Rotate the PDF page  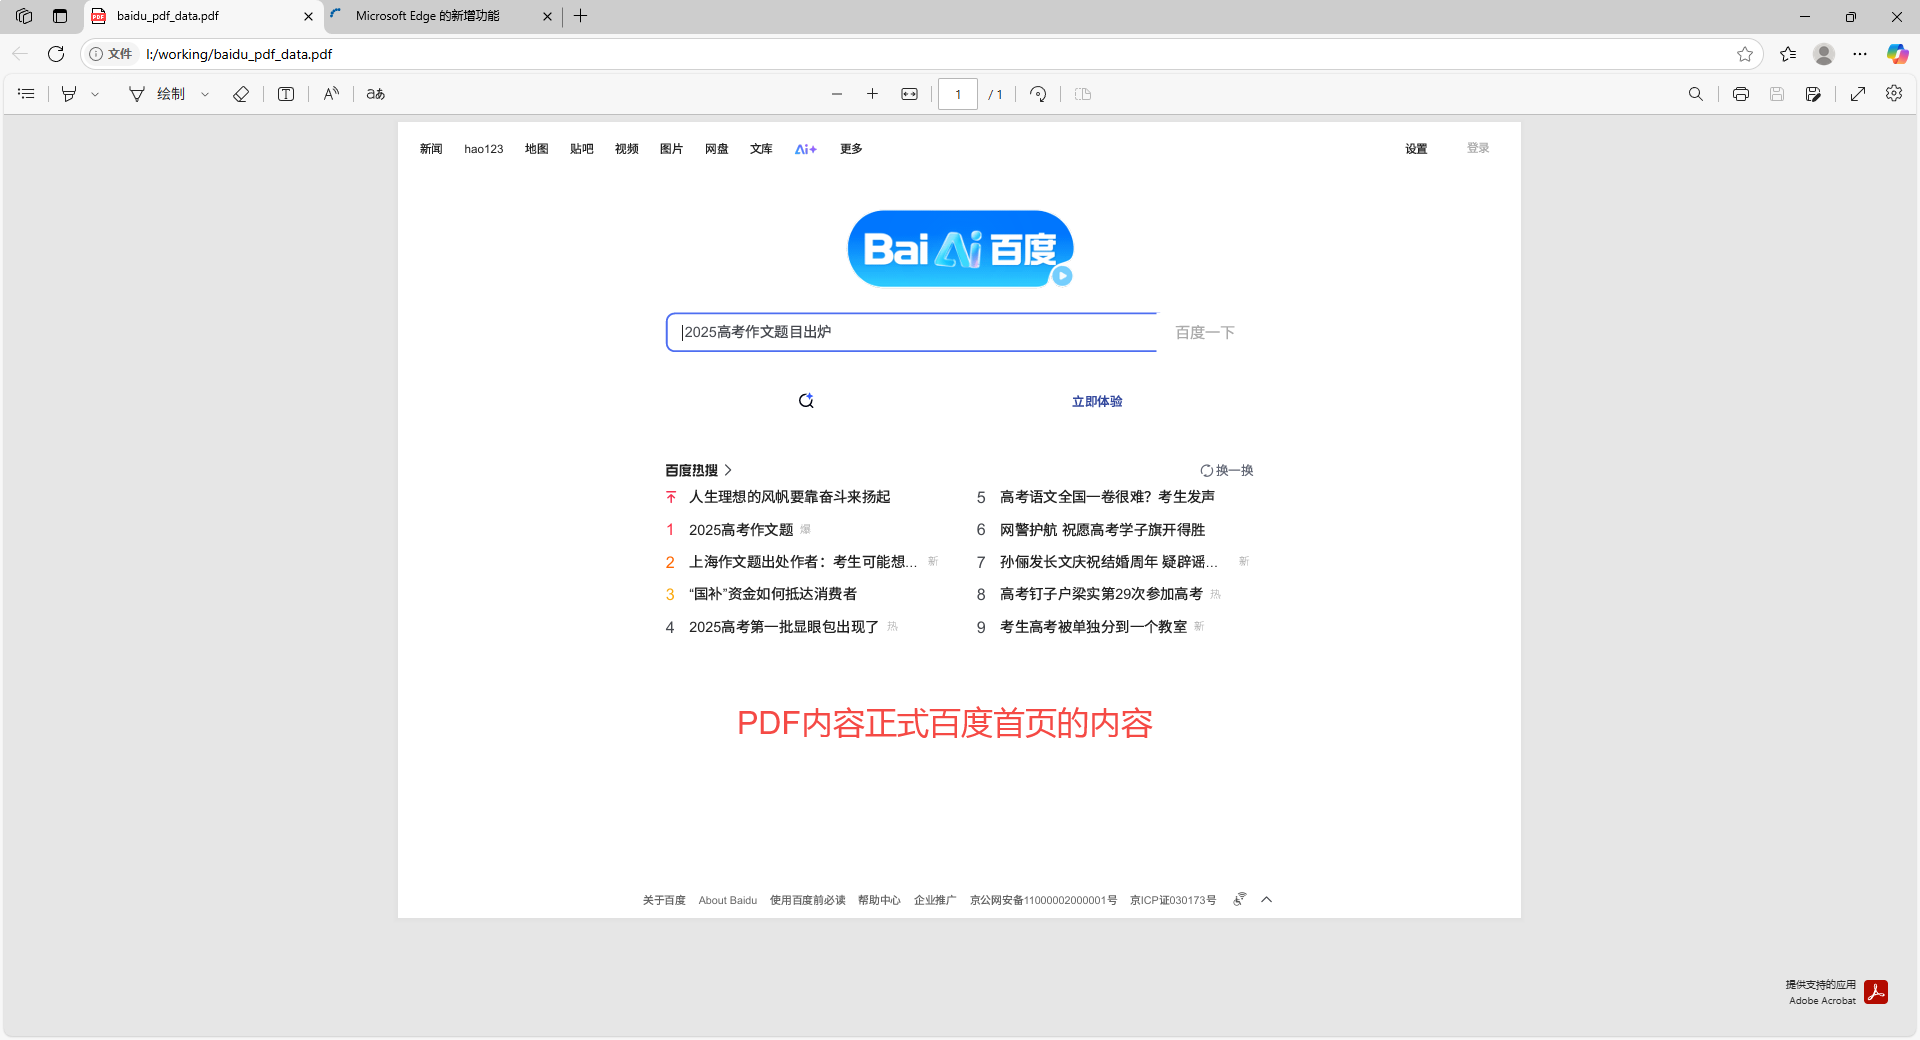coord(1038,94)
